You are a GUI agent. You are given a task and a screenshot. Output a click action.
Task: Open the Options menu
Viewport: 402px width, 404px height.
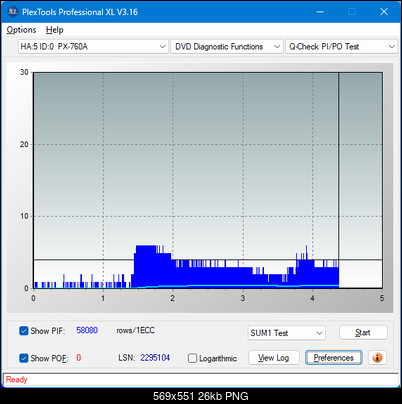click(x=21, y=30)
